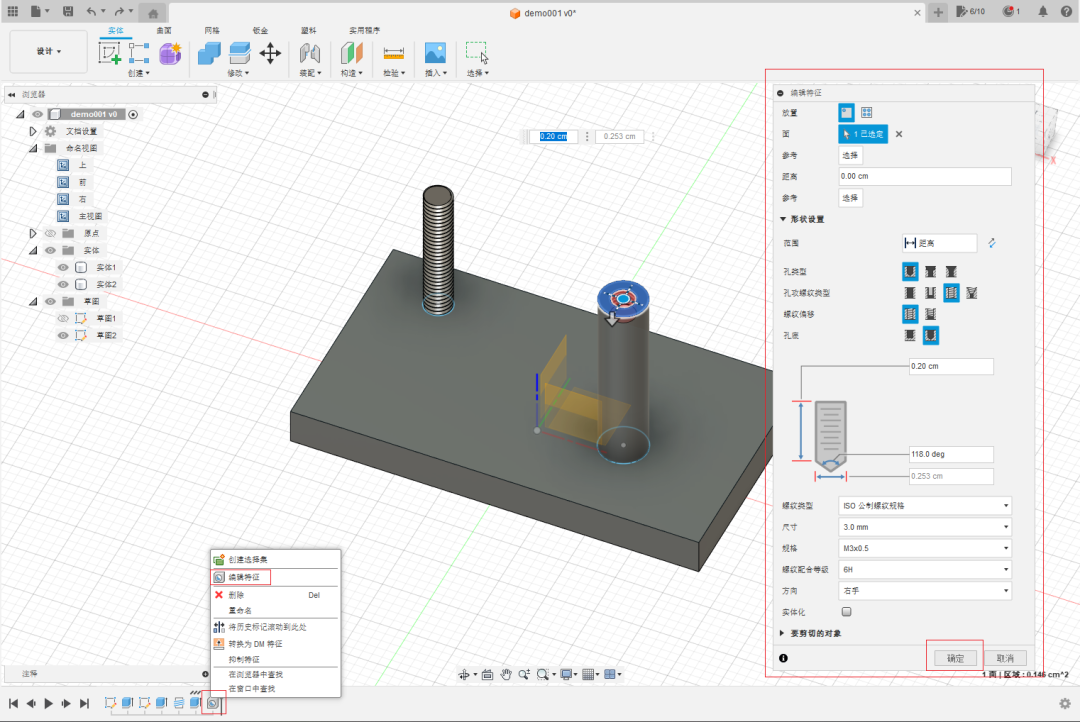Open the 设计 workspace dropdown
Image resolution: width=1080 pixels, height=722 pixels.
point(48,52)
